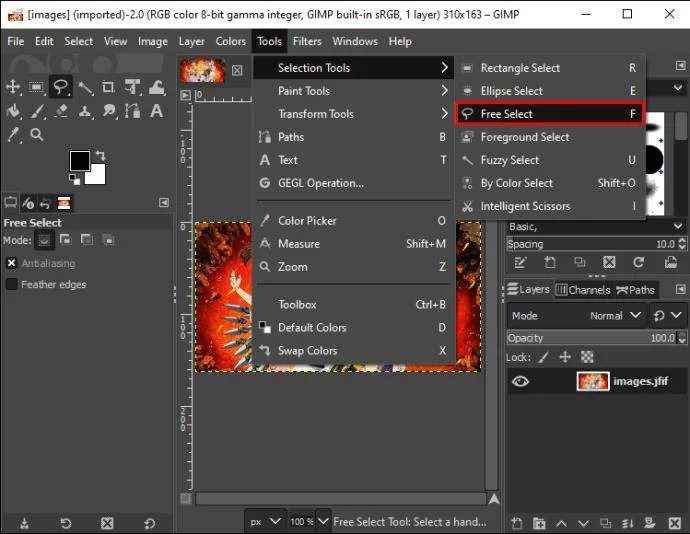
Task: Select the Crop tool in the toolbox
Action: tap(108, 87)
